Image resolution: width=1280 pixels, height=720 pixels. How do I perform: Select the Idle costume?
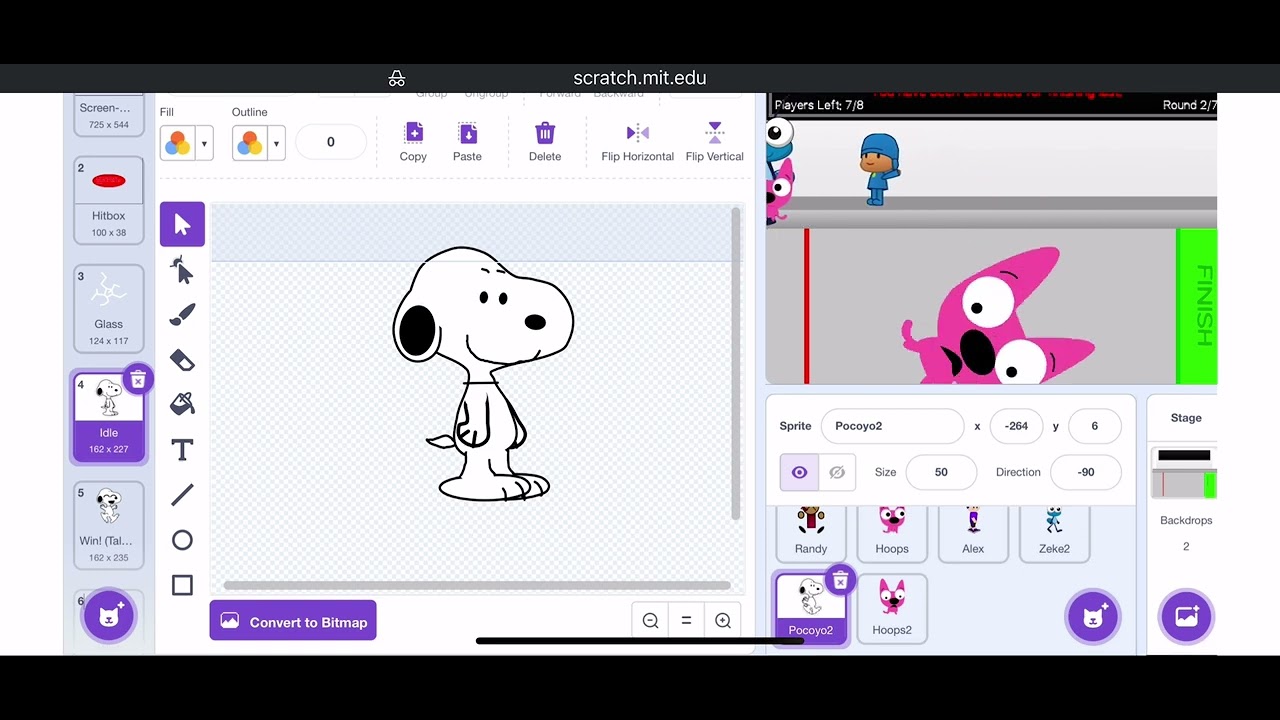click(108, 416)
